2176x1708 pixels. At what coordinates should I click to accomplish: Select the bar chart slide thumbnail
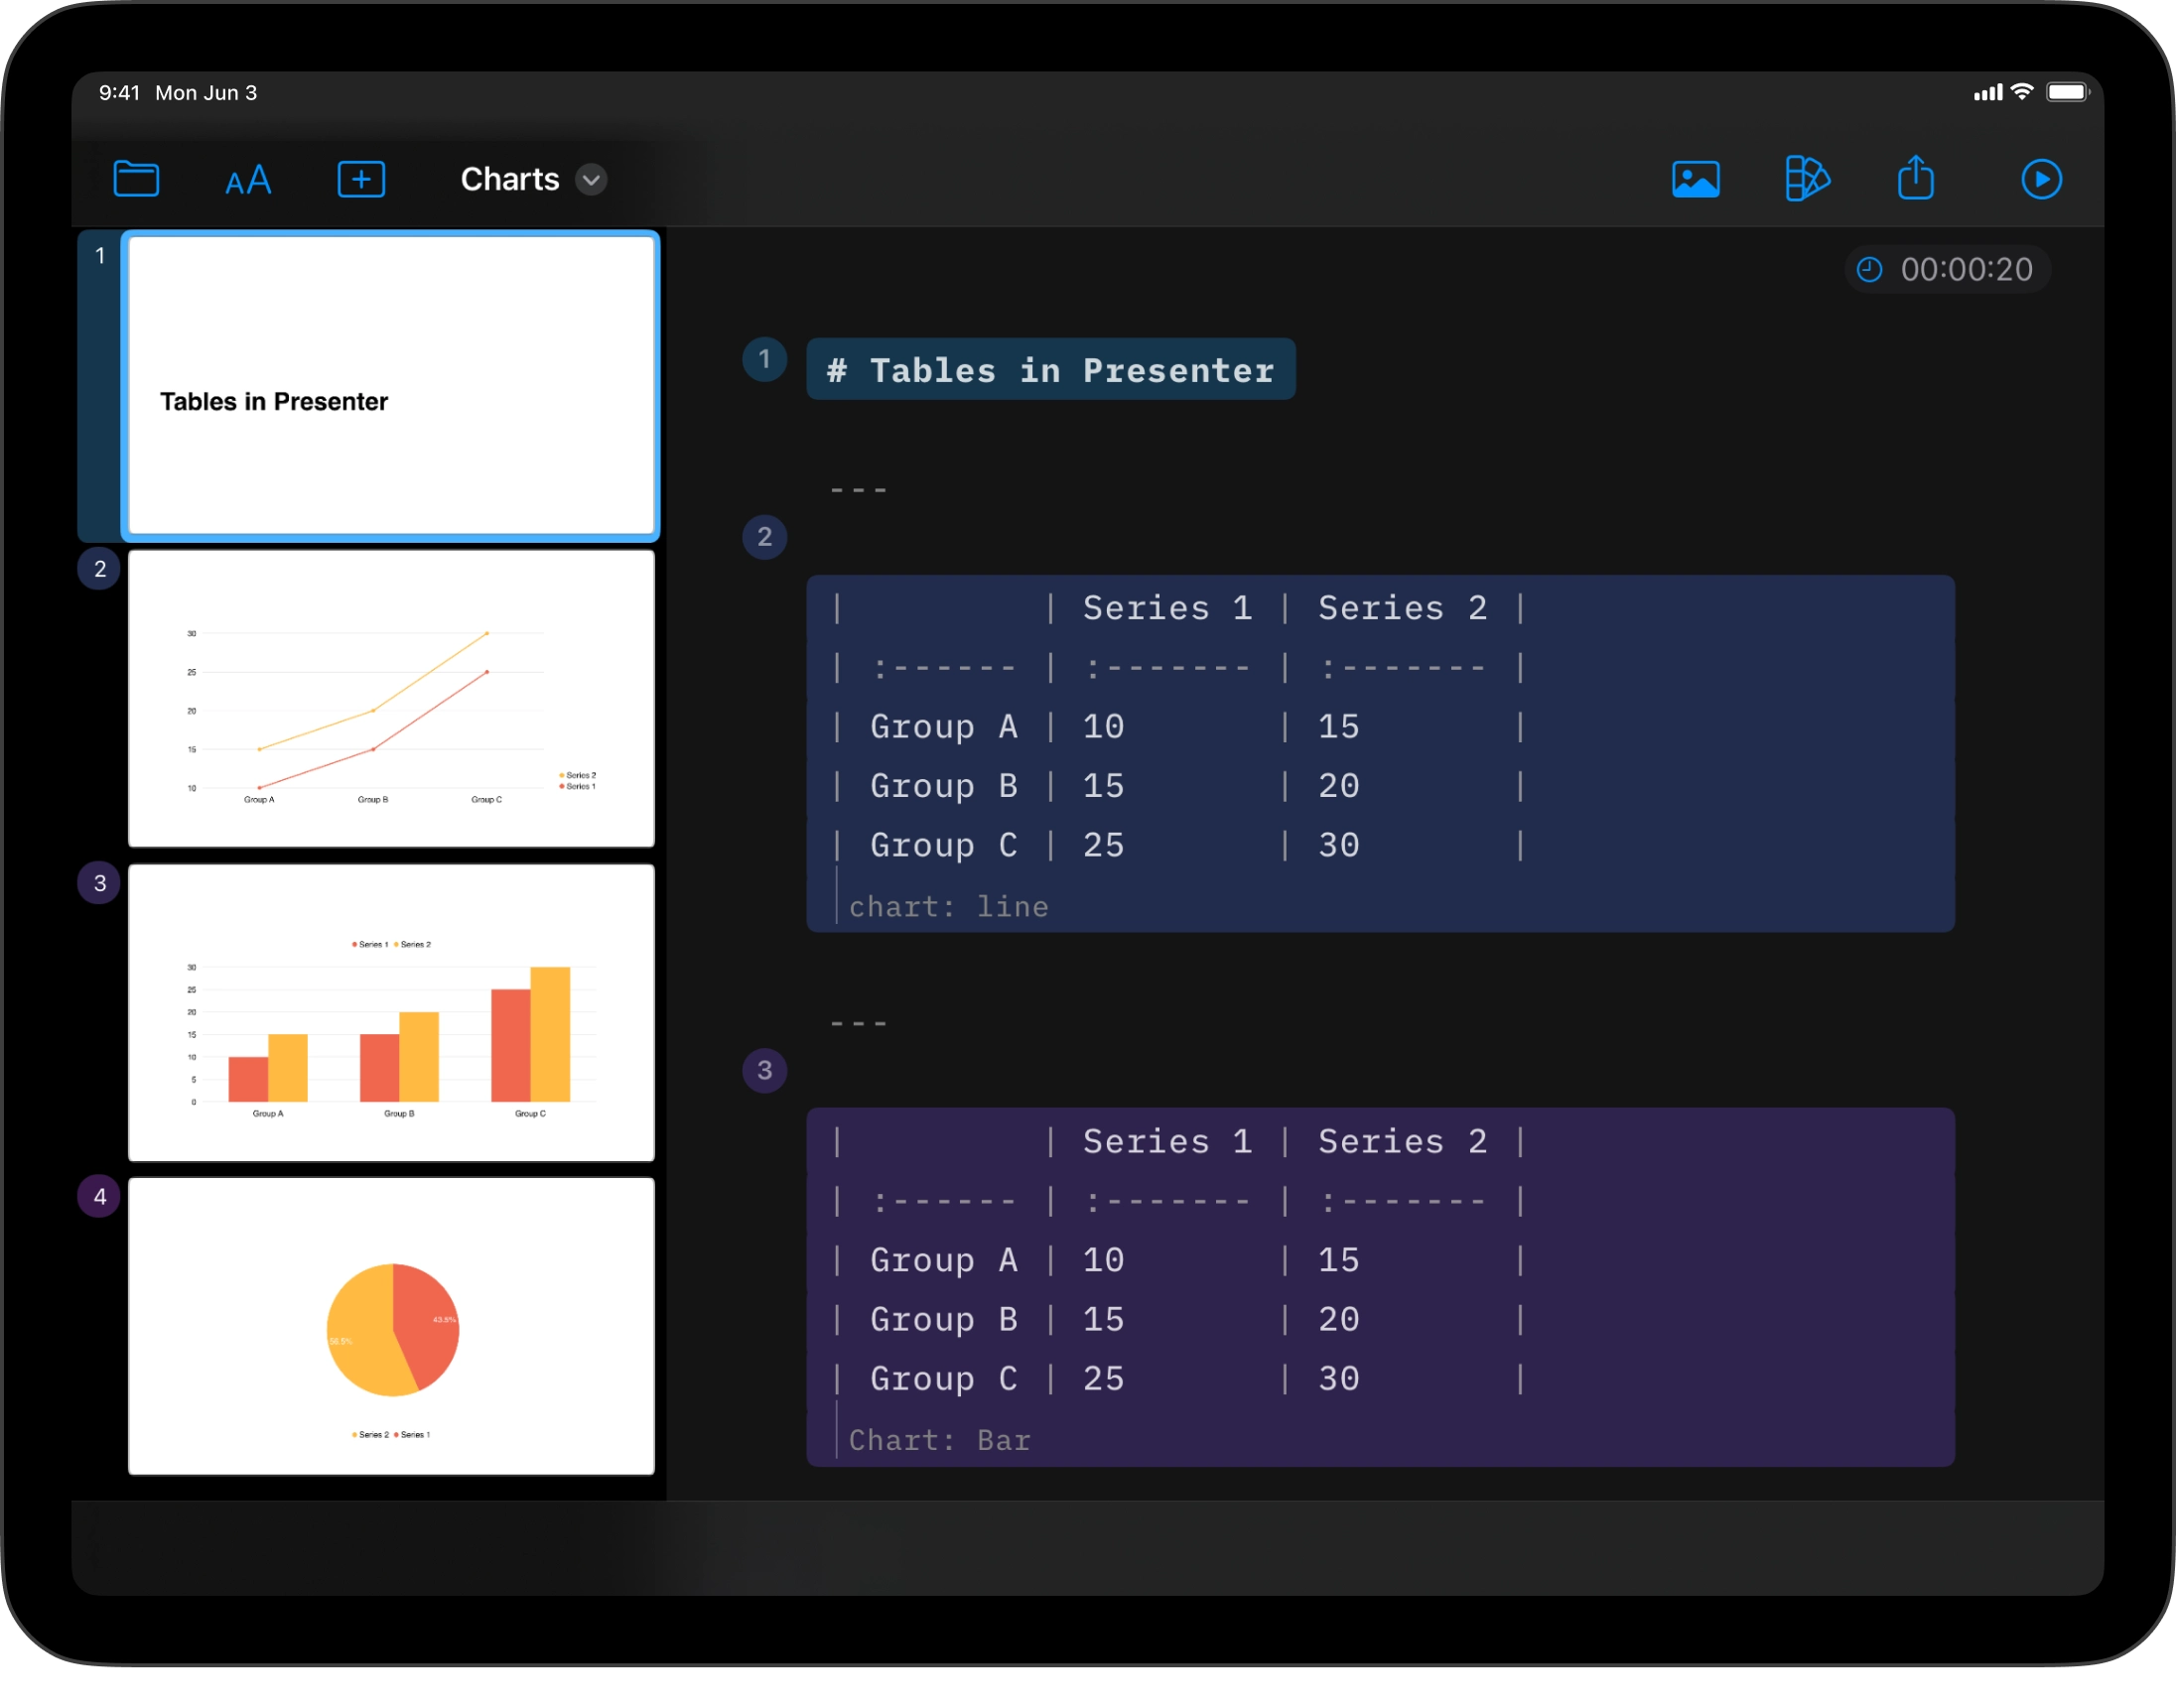390,1014
